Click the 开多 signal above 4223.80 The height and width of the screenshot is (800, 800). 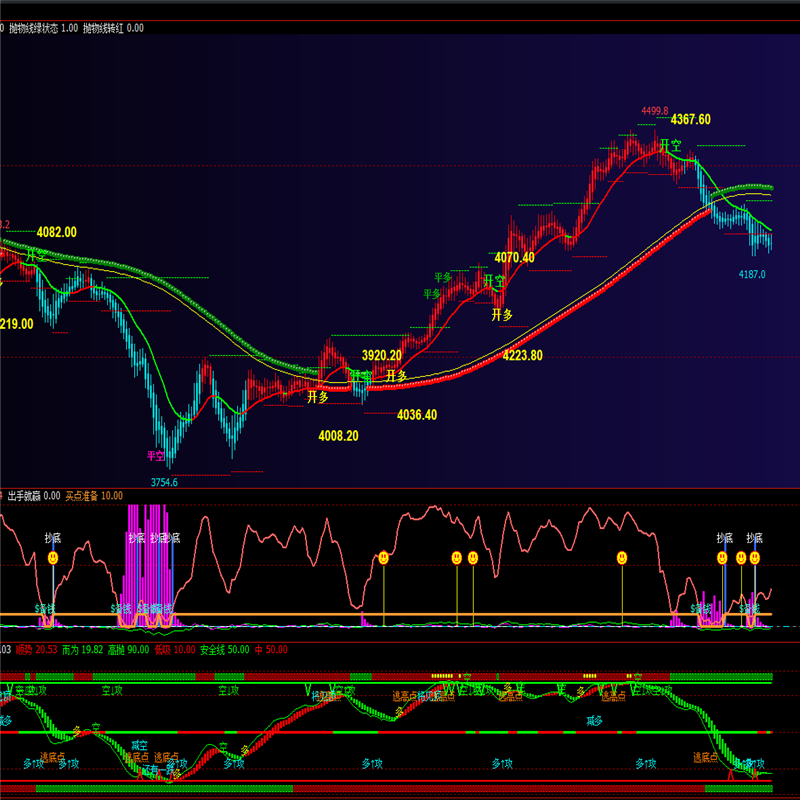coord(502,315)
